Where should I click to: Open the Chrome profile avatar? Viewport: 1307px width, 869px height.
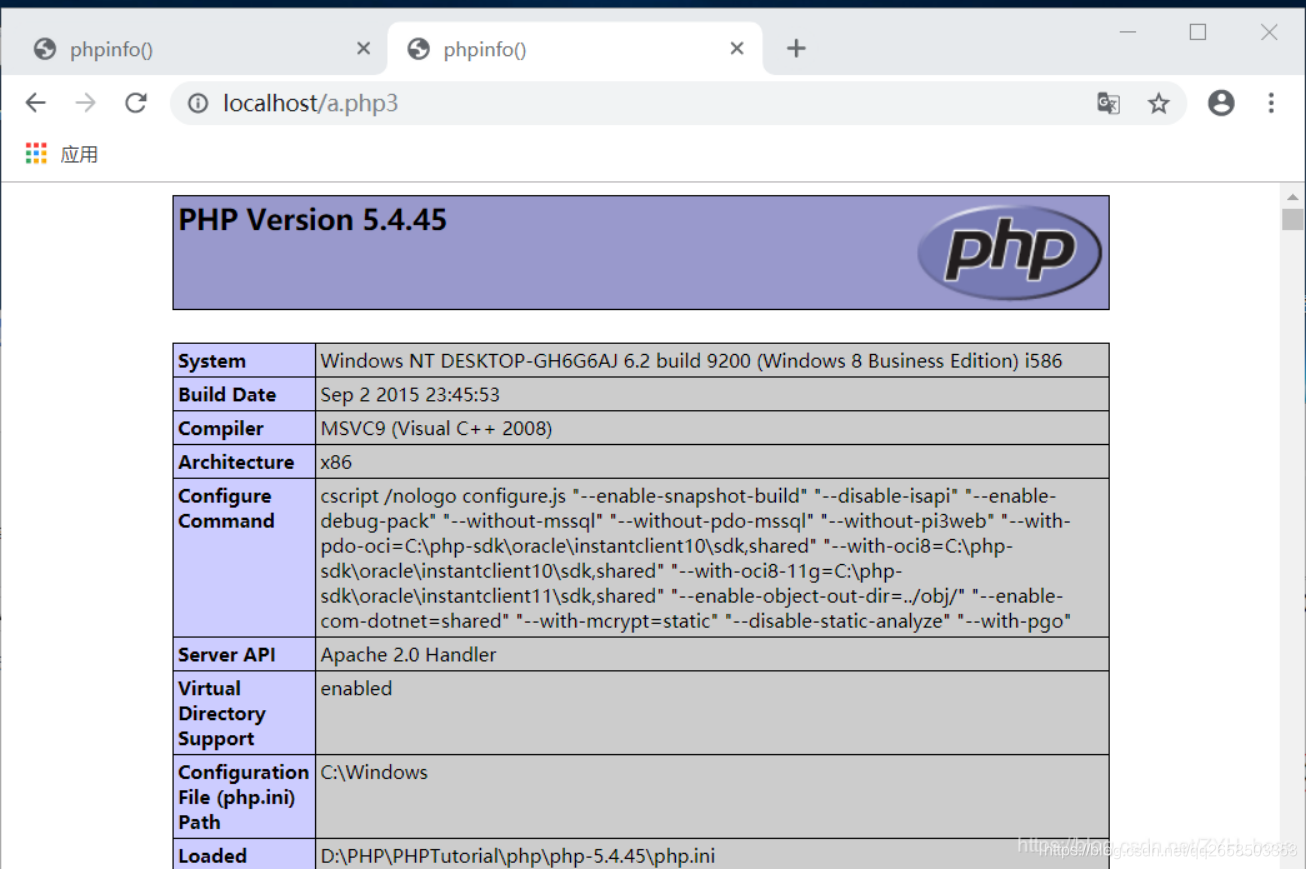point(1221,102)
